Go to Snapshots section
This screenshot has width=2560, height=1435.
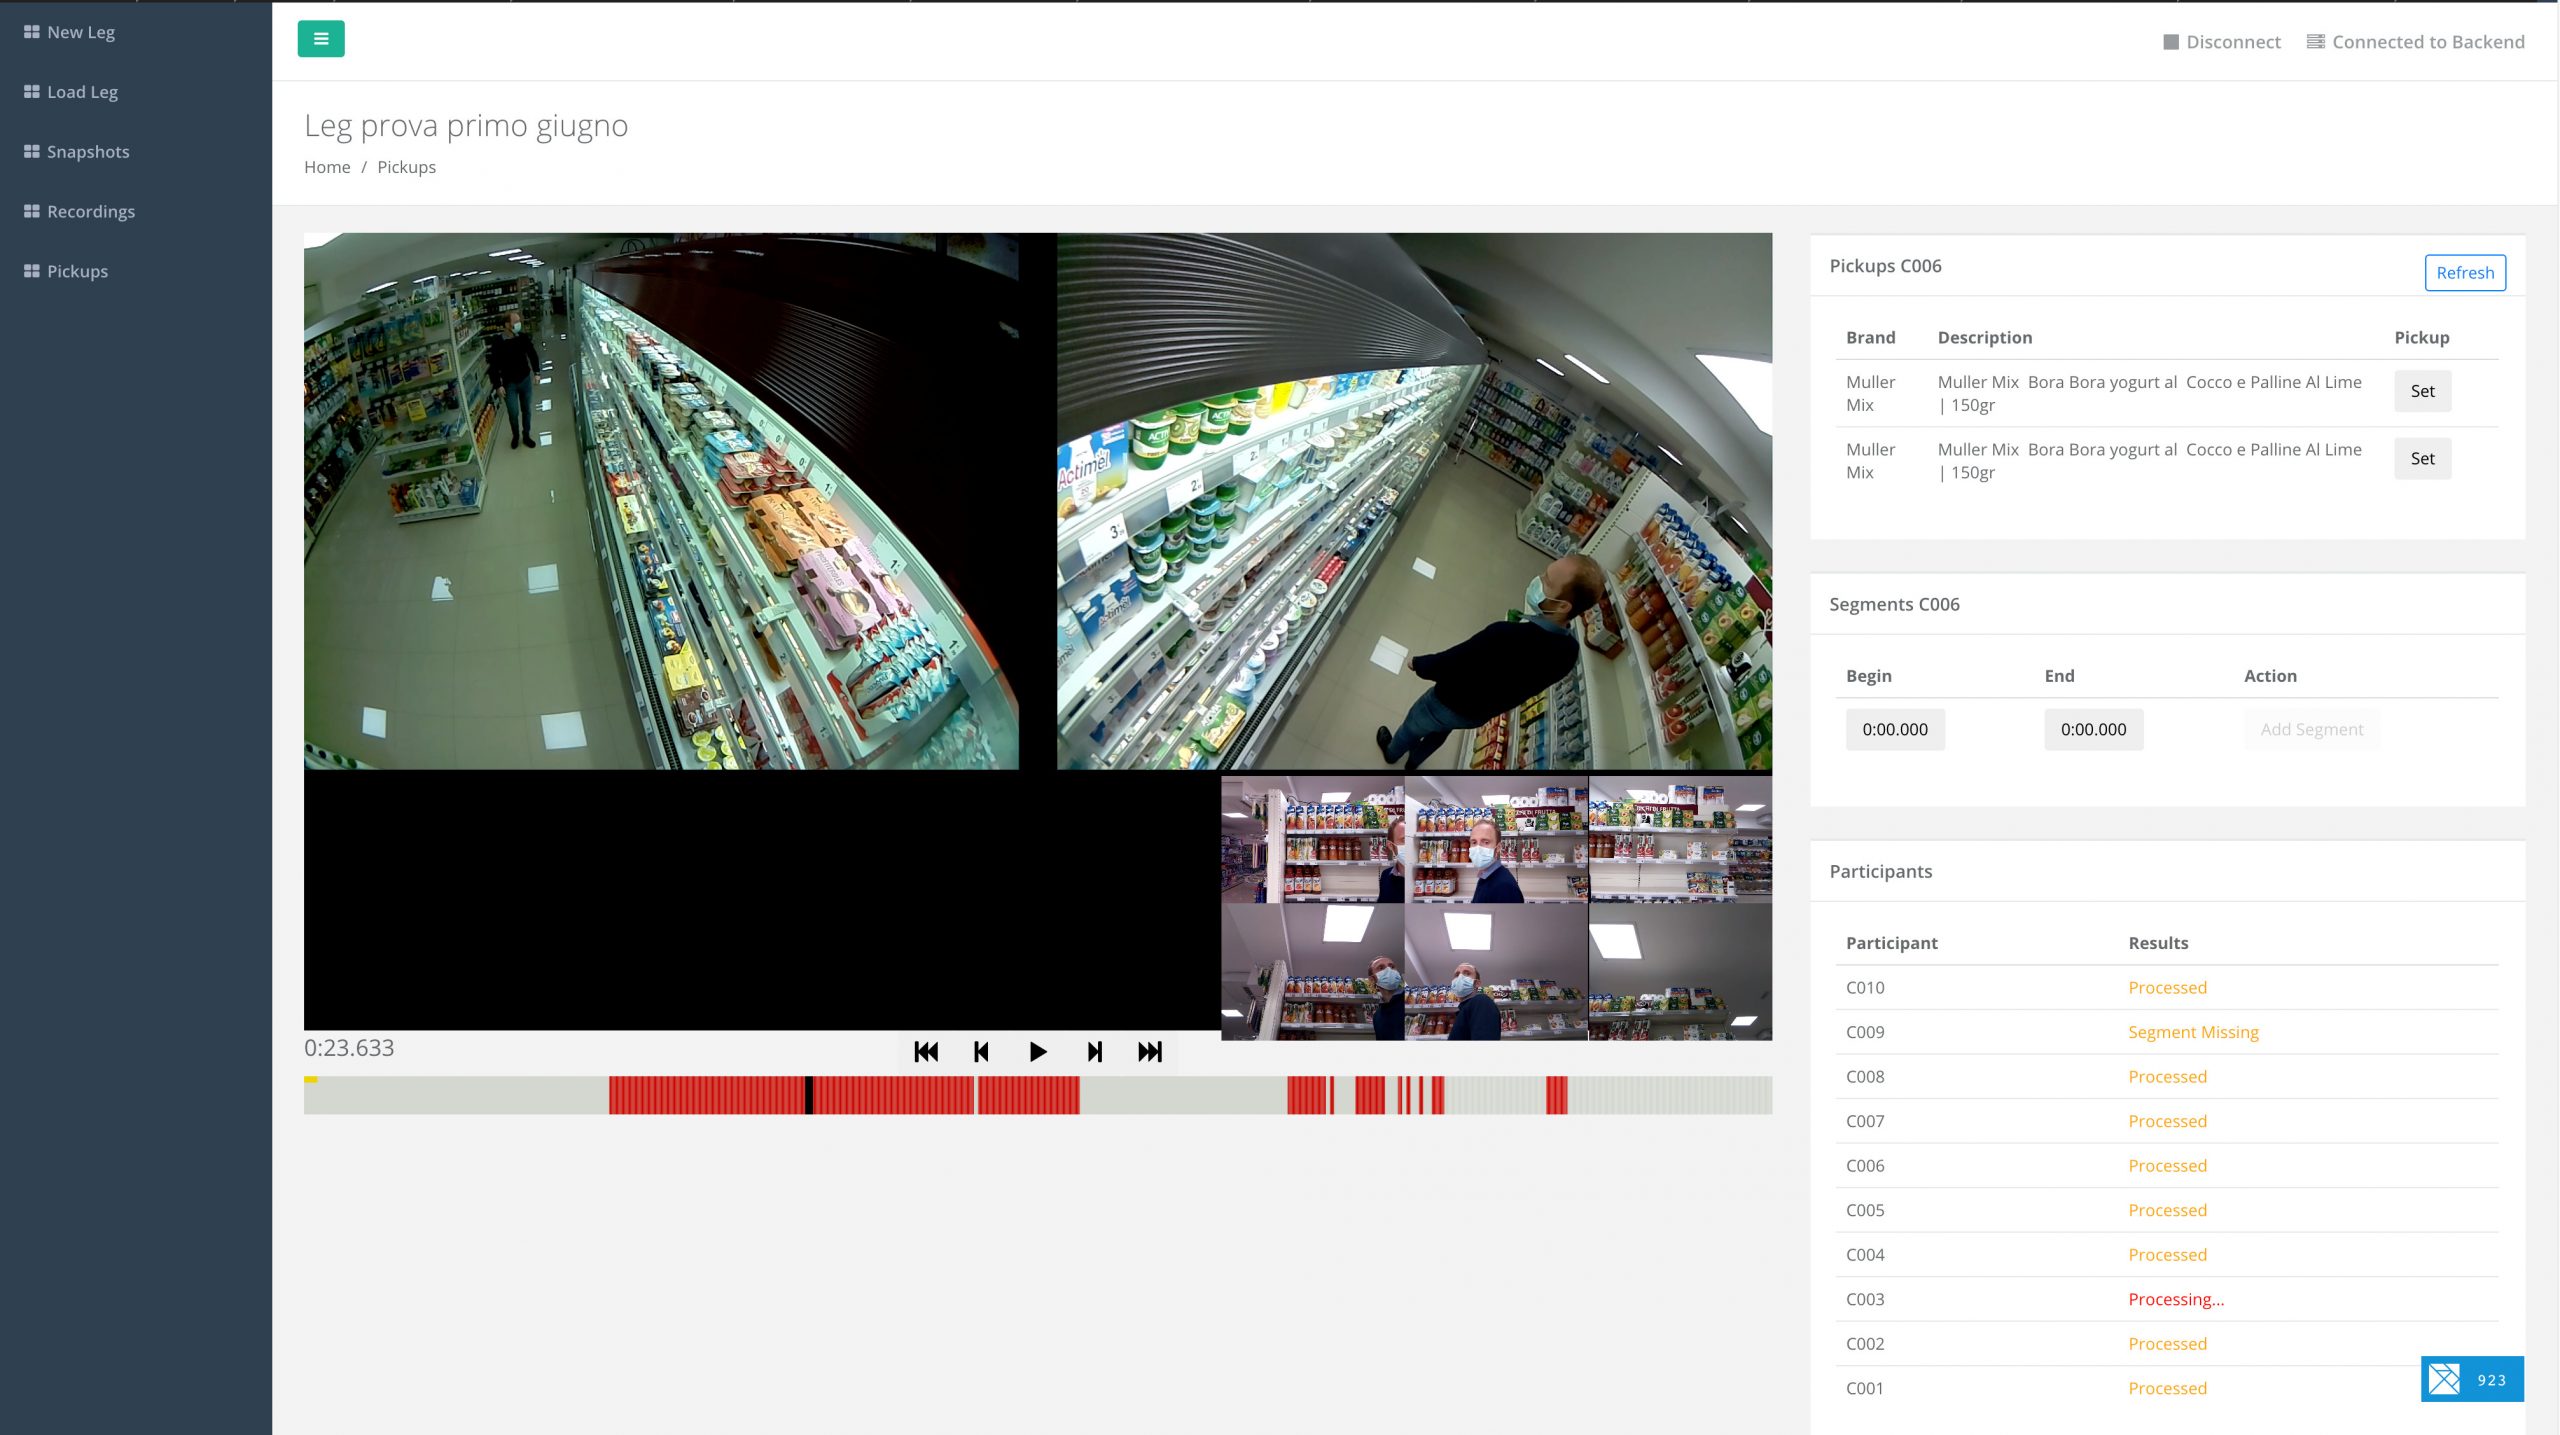pos(77,152)
